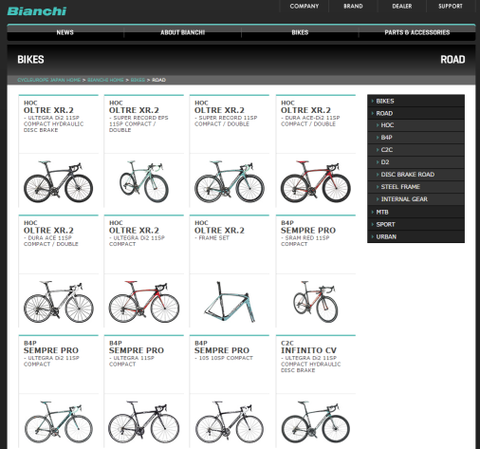Image resolution: width=480 pixels, height=449 pixels.
Task: View red Oltre XR.2 Ultegra Di2 Compact image
Action: 144,302
